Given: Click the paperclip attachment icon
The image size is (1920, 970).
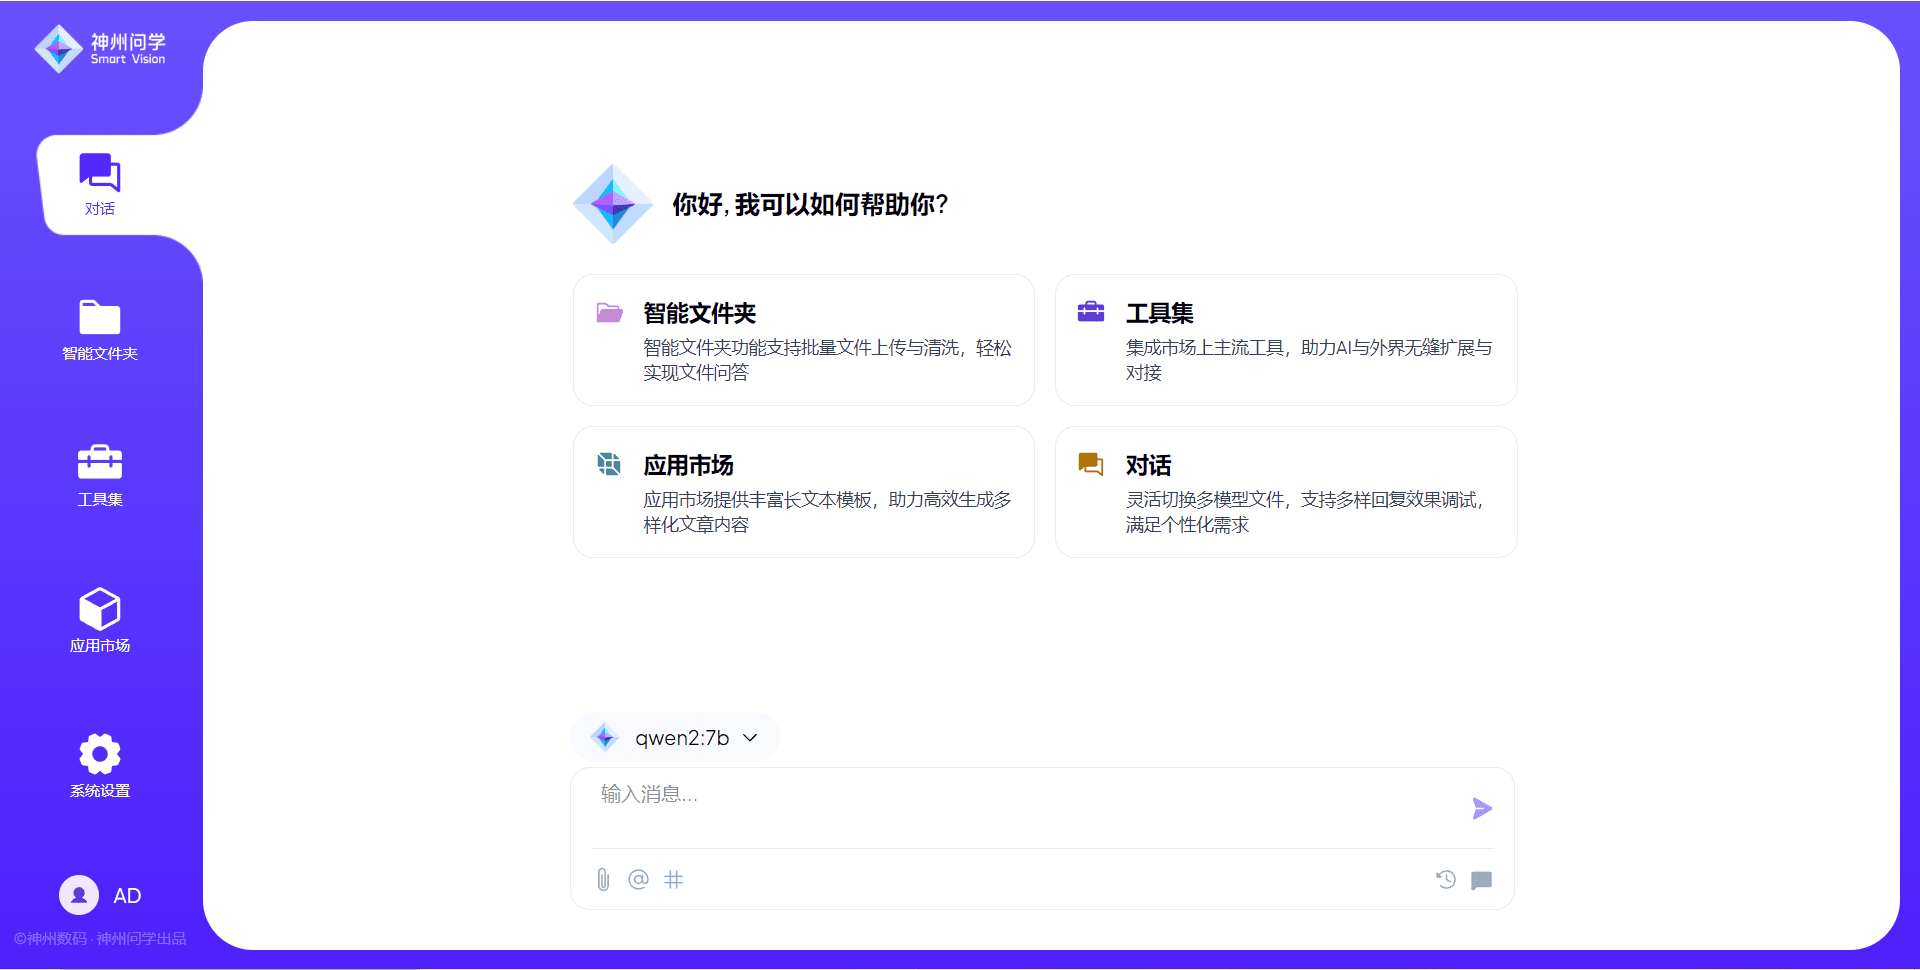Looking at the screenshot, I should click(603, 880).
